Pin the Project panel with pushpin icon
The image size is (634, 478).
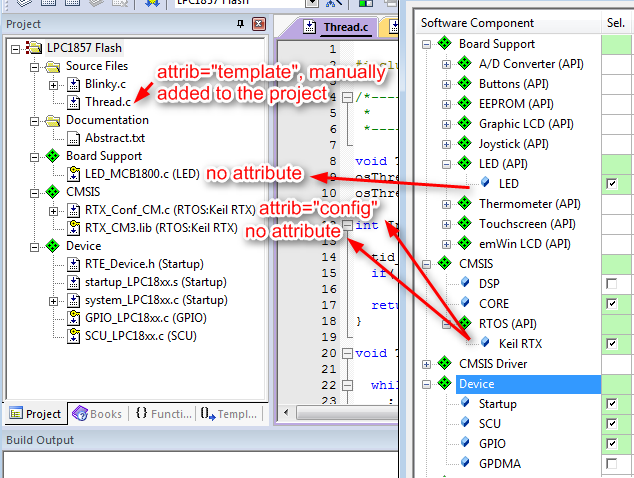pyautogui.click(x=238, y=24)
